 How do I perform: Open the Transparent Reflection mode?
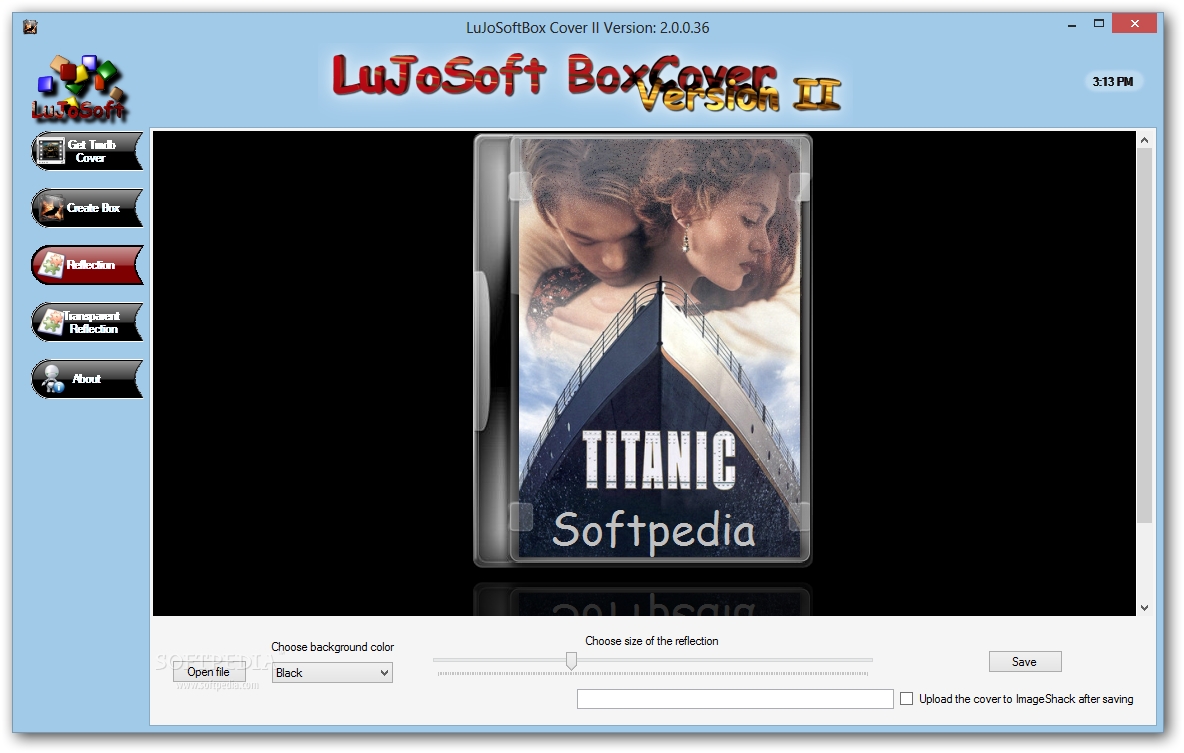coord(87,322)
